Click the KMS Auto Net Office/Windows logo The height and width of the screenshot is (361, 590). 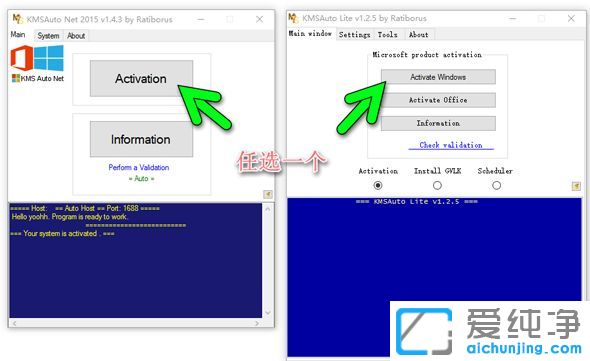point(37,63)
